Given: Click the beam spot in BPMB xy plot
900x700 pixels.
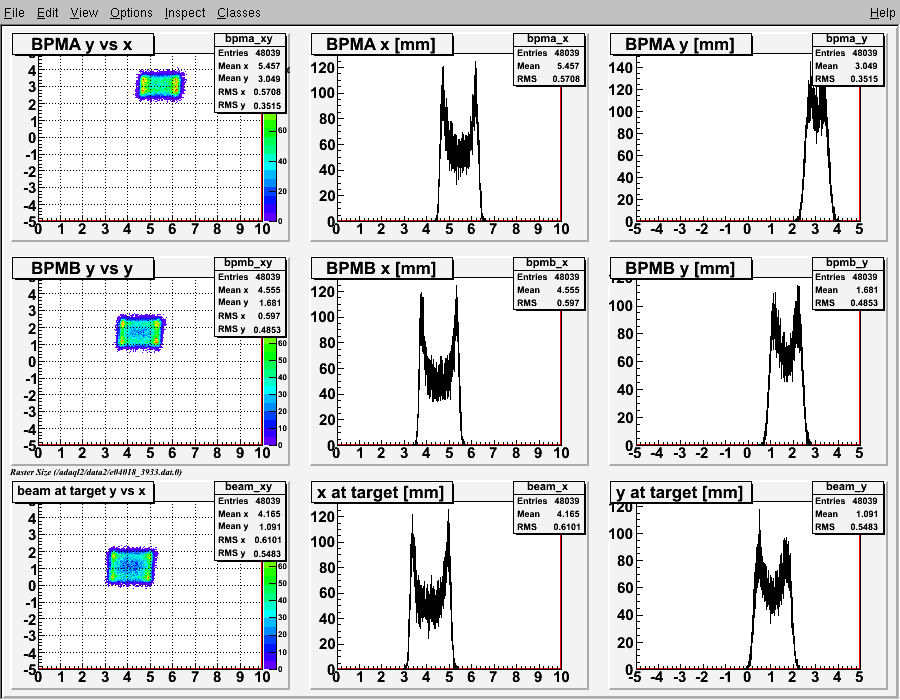Looking at the screenshot, I should point(140,332).
